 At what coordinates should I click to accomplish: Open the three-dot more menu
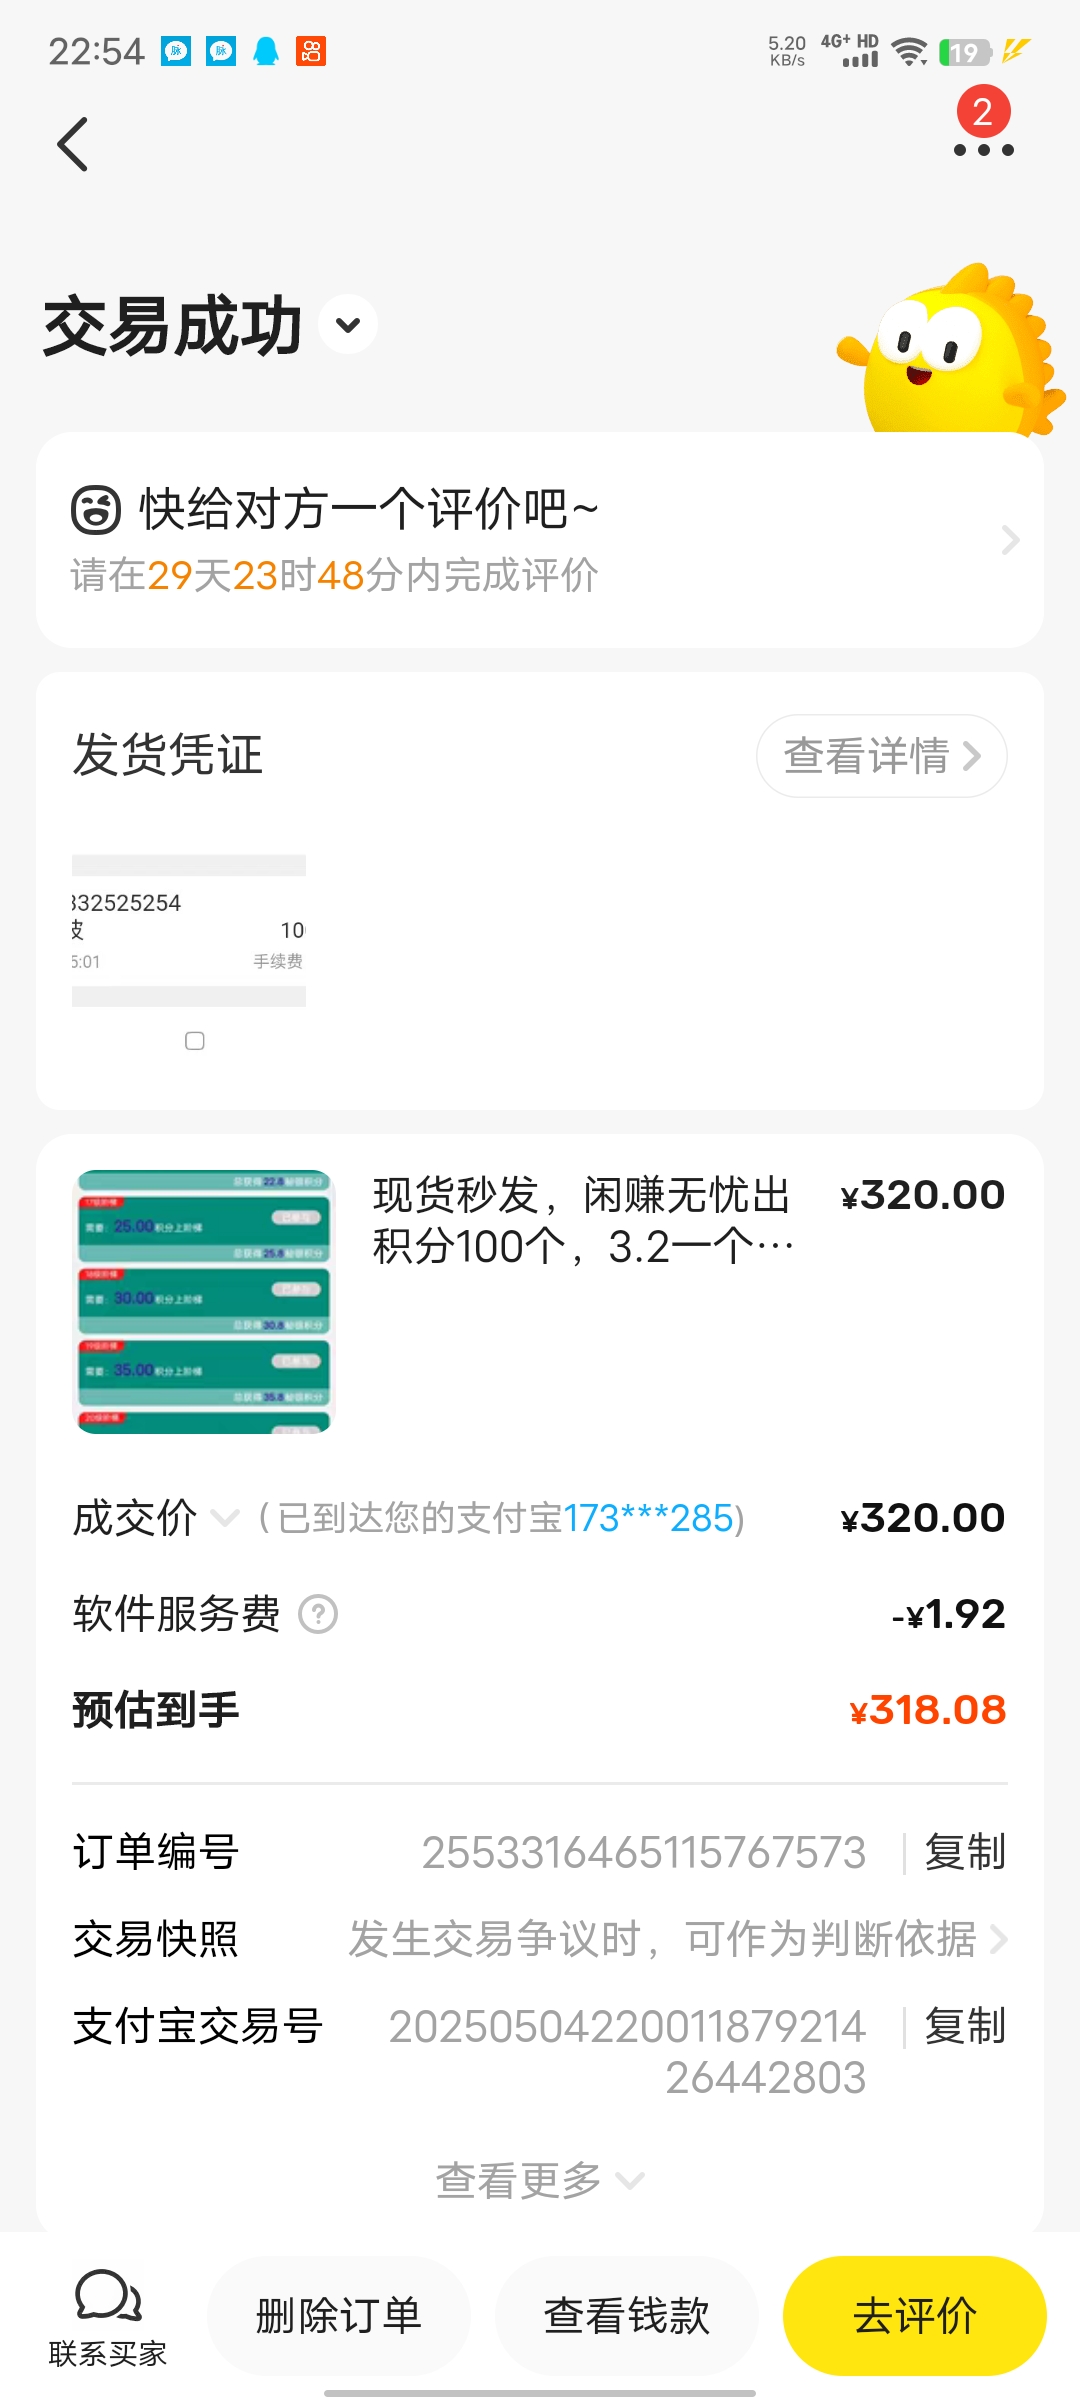[x=983, y=150]
